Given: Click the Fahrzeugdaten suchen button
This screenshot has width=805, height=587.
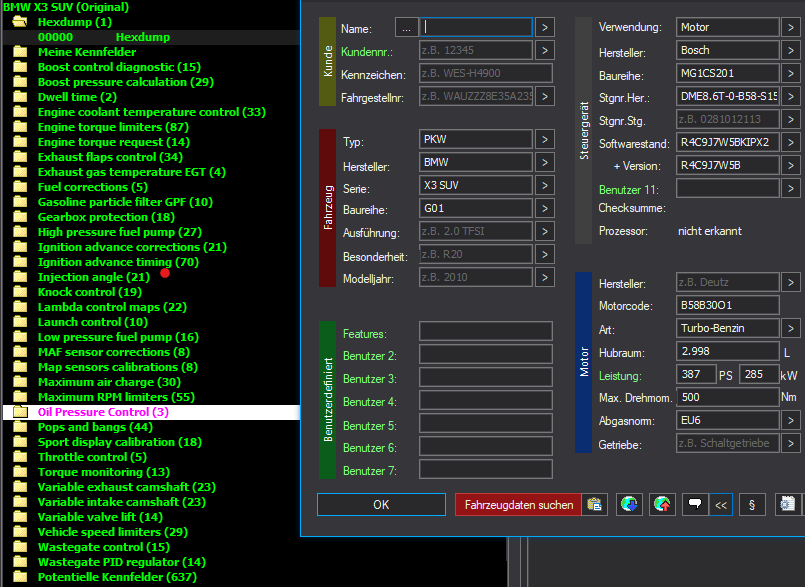Looking at the screenshot, I should [519, 505].
